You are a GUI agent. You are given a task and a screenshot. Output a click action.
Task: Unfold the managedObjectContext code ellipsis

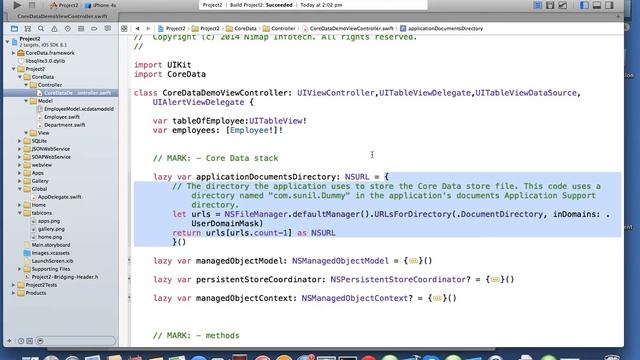438,298
